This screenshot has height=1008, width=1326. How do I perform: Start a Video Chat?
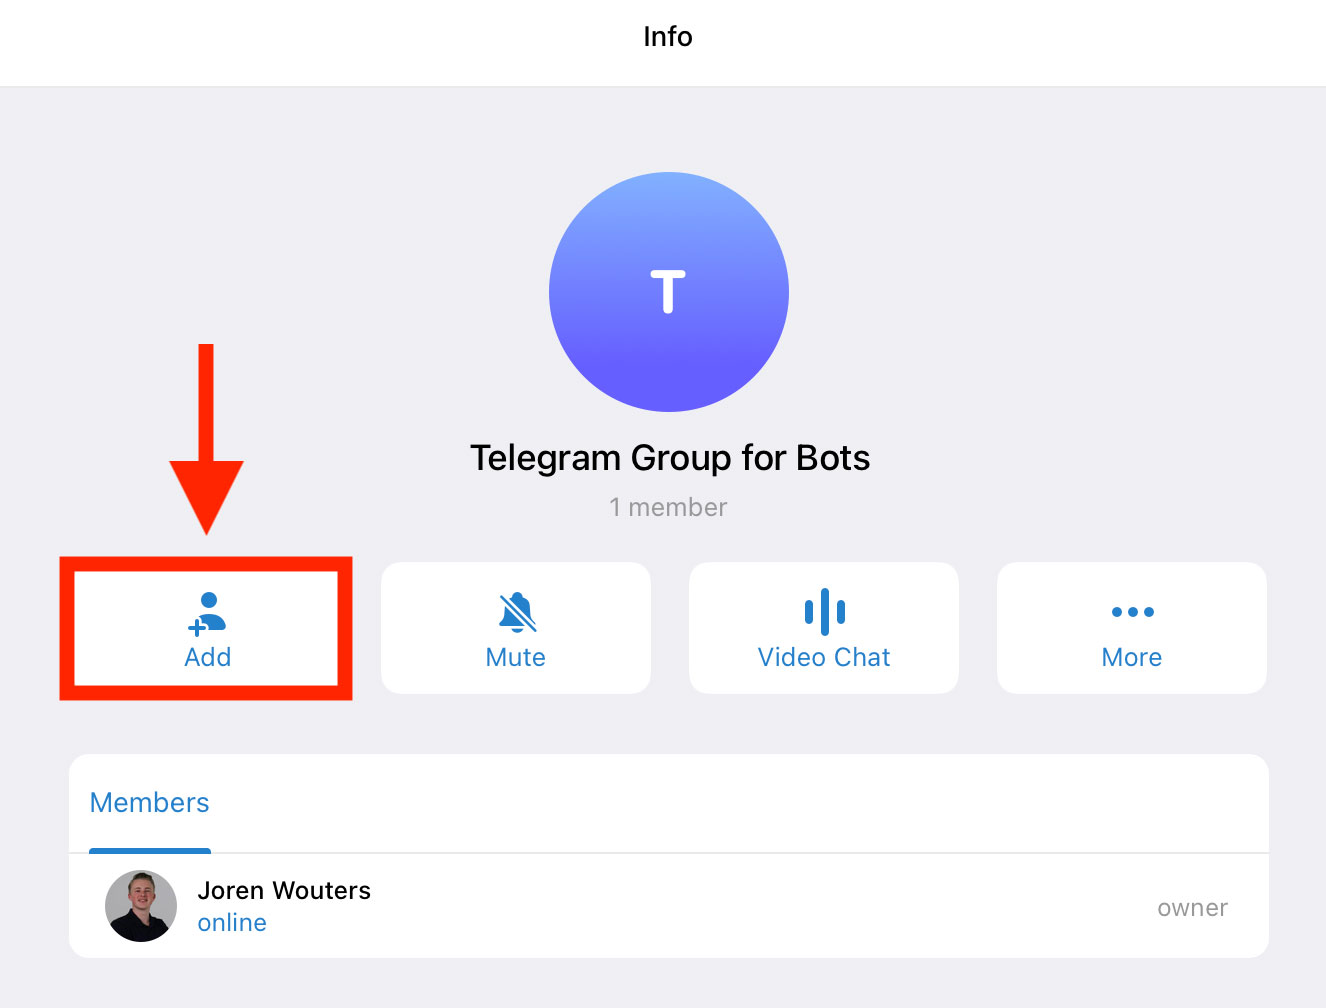[824, 628]
